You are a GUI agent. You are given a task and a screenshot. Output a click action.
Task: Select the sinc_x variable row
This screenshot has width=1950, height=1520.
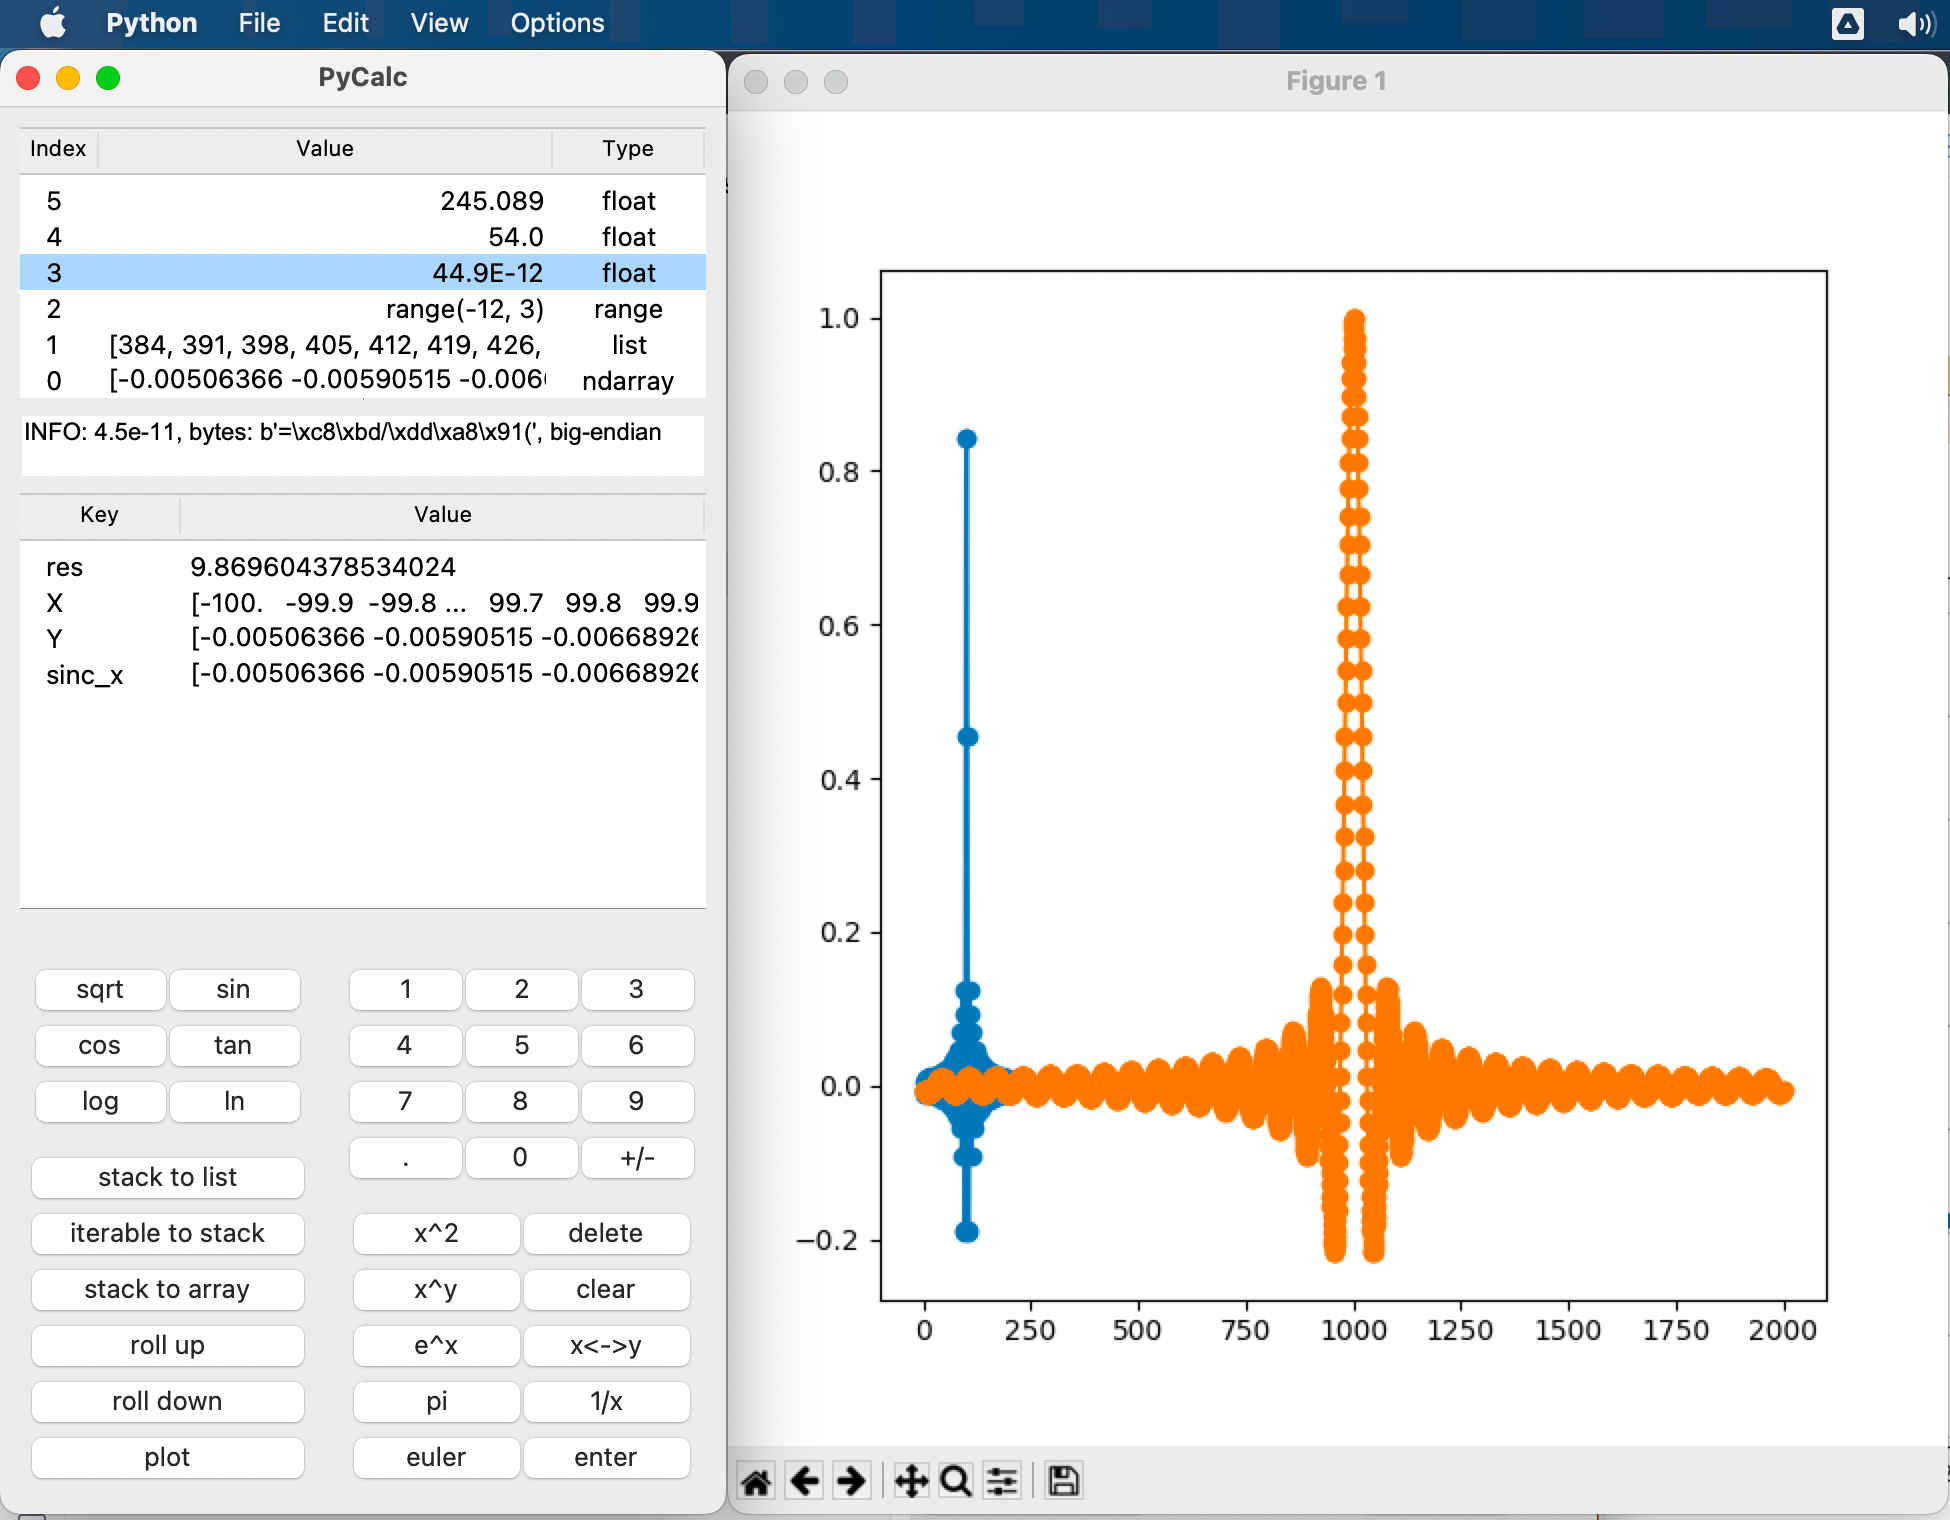[x=362, y=675]
